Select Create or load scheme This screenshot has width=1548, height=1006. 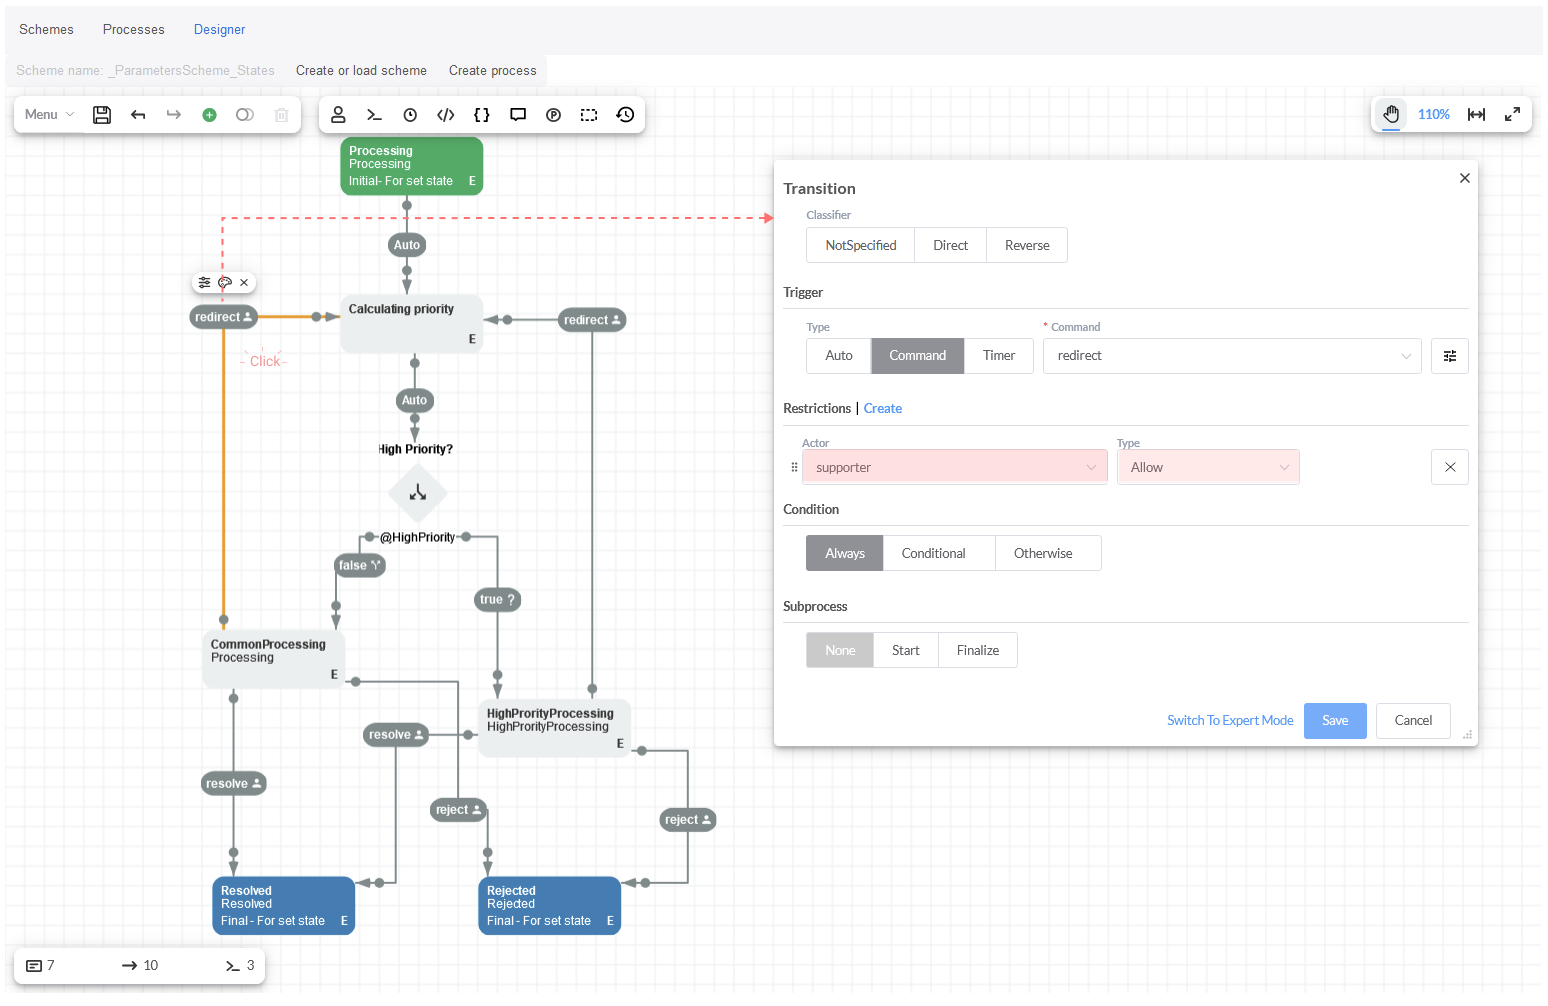[x=361, y=71]
